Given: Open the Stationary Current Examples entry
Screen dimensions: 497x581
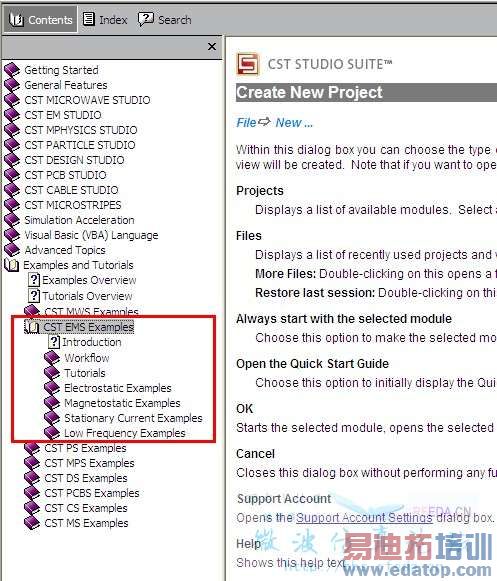Looking at the screenshot, I should pos(133,418).
